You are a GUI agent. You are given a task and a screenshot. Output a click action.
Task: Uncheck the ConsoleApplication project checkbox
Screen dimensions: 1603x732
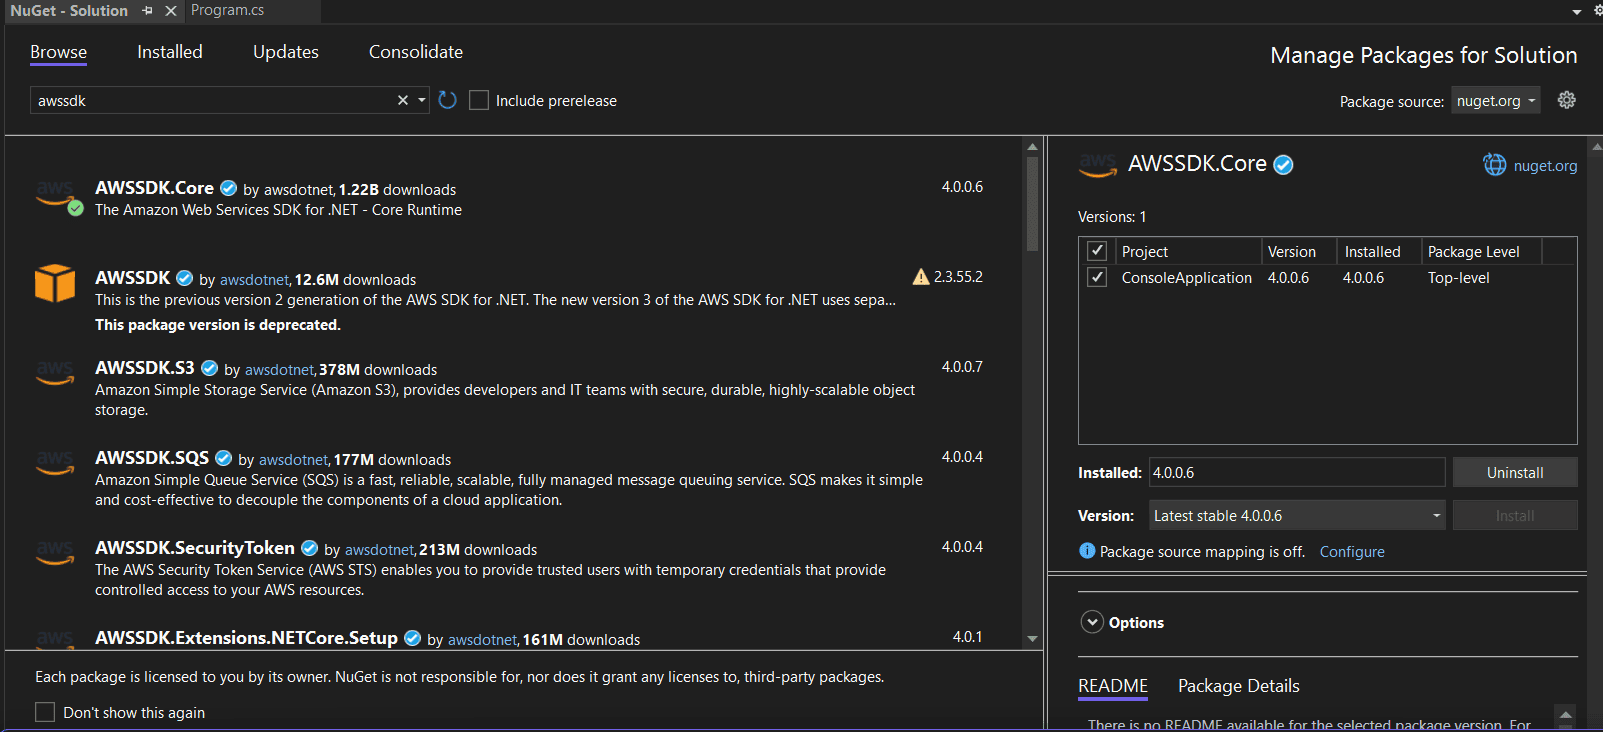(x=1097, y=277)
